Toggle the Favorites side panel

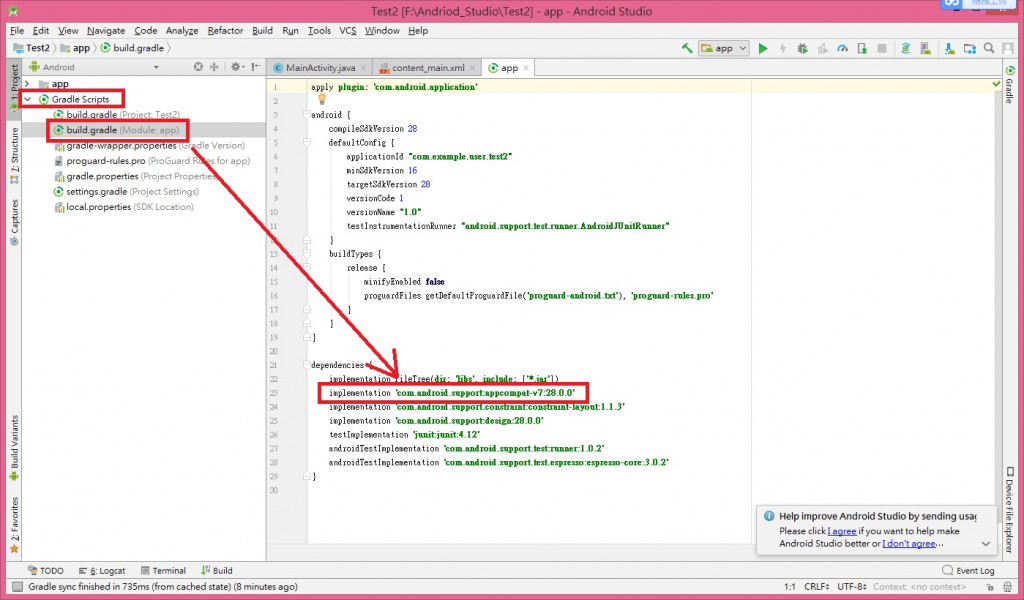pos(14,525)
